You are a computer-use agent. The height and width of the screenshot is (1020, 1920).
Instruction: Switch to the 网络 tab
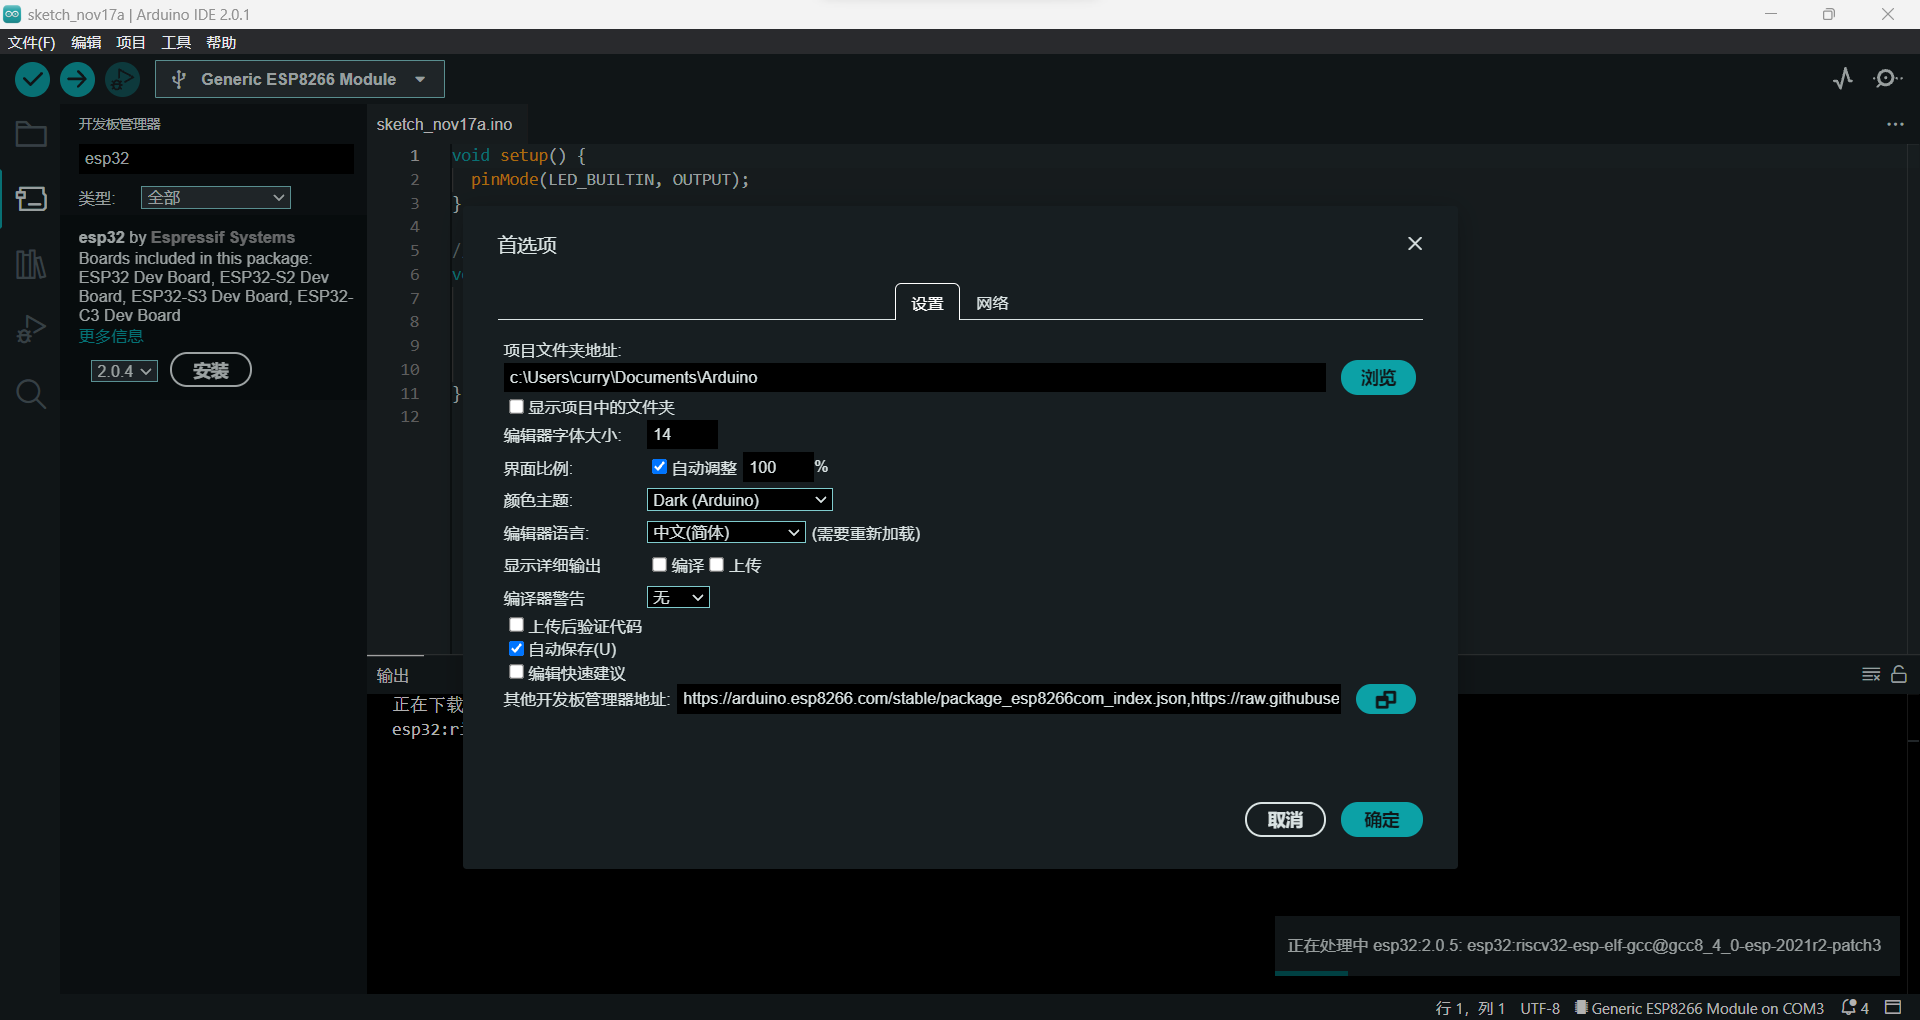click(992, 303)
